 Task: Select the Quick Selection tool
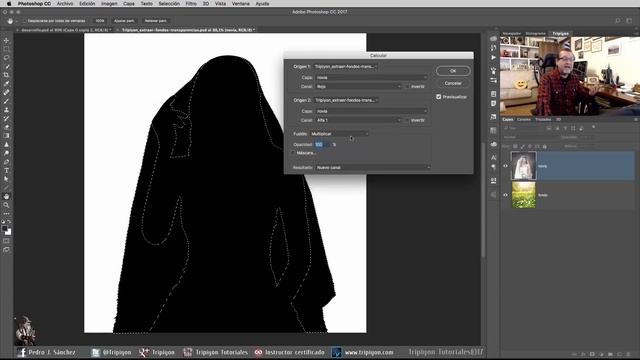pyautogui.click(x=6, y=66)
